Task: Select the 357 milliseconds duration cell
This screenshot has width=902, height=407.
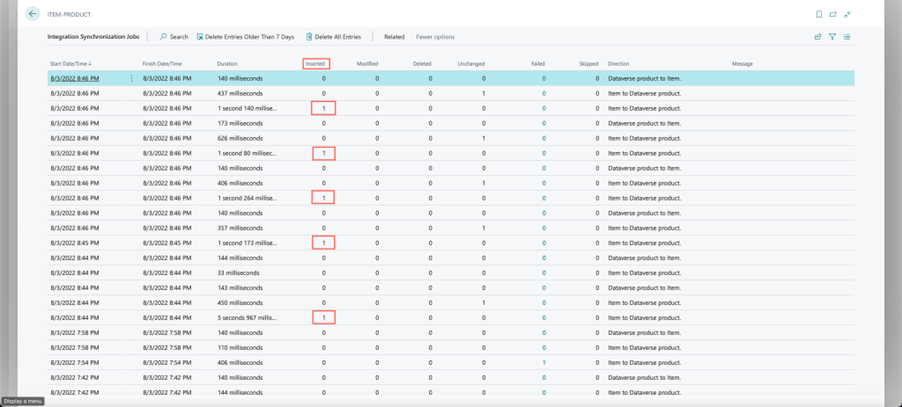Action: (x=240, y=228)
